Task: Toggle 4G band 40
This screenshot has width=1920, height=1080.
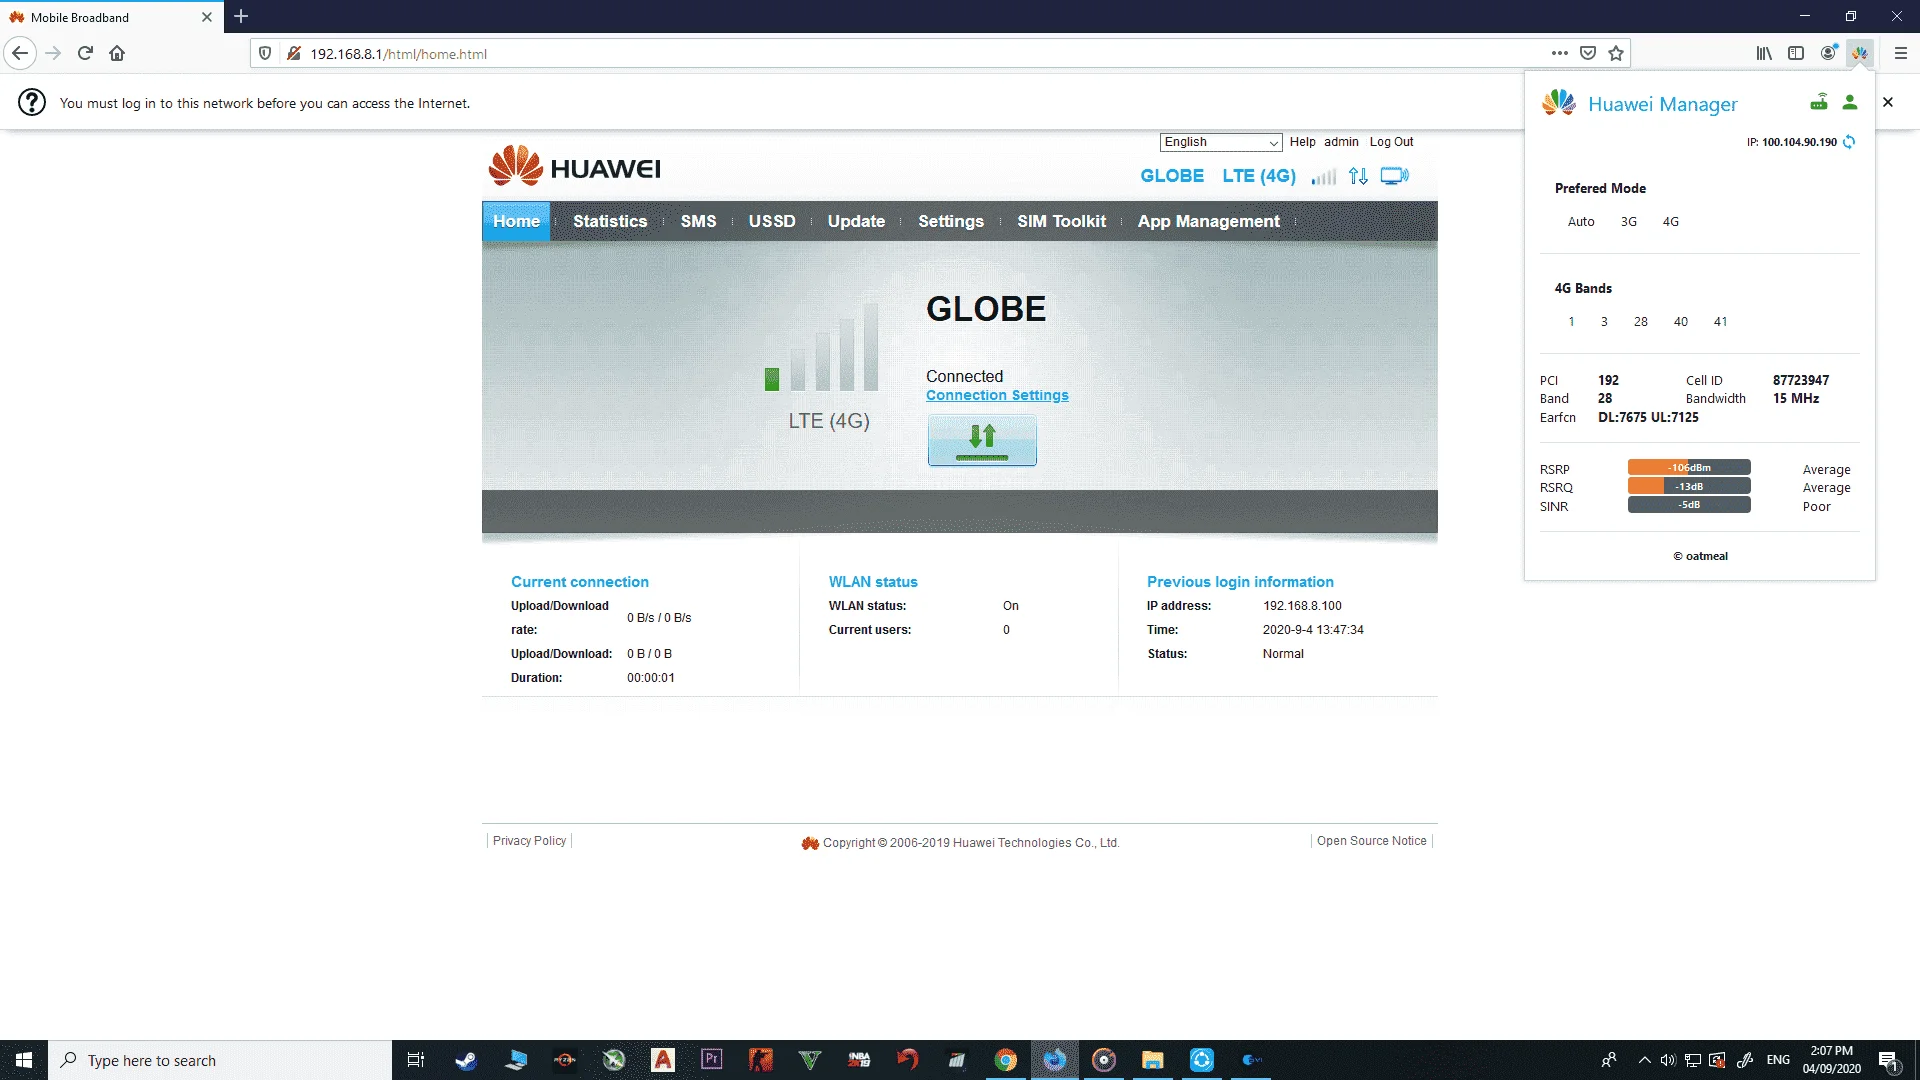Action: point(1681,322)
